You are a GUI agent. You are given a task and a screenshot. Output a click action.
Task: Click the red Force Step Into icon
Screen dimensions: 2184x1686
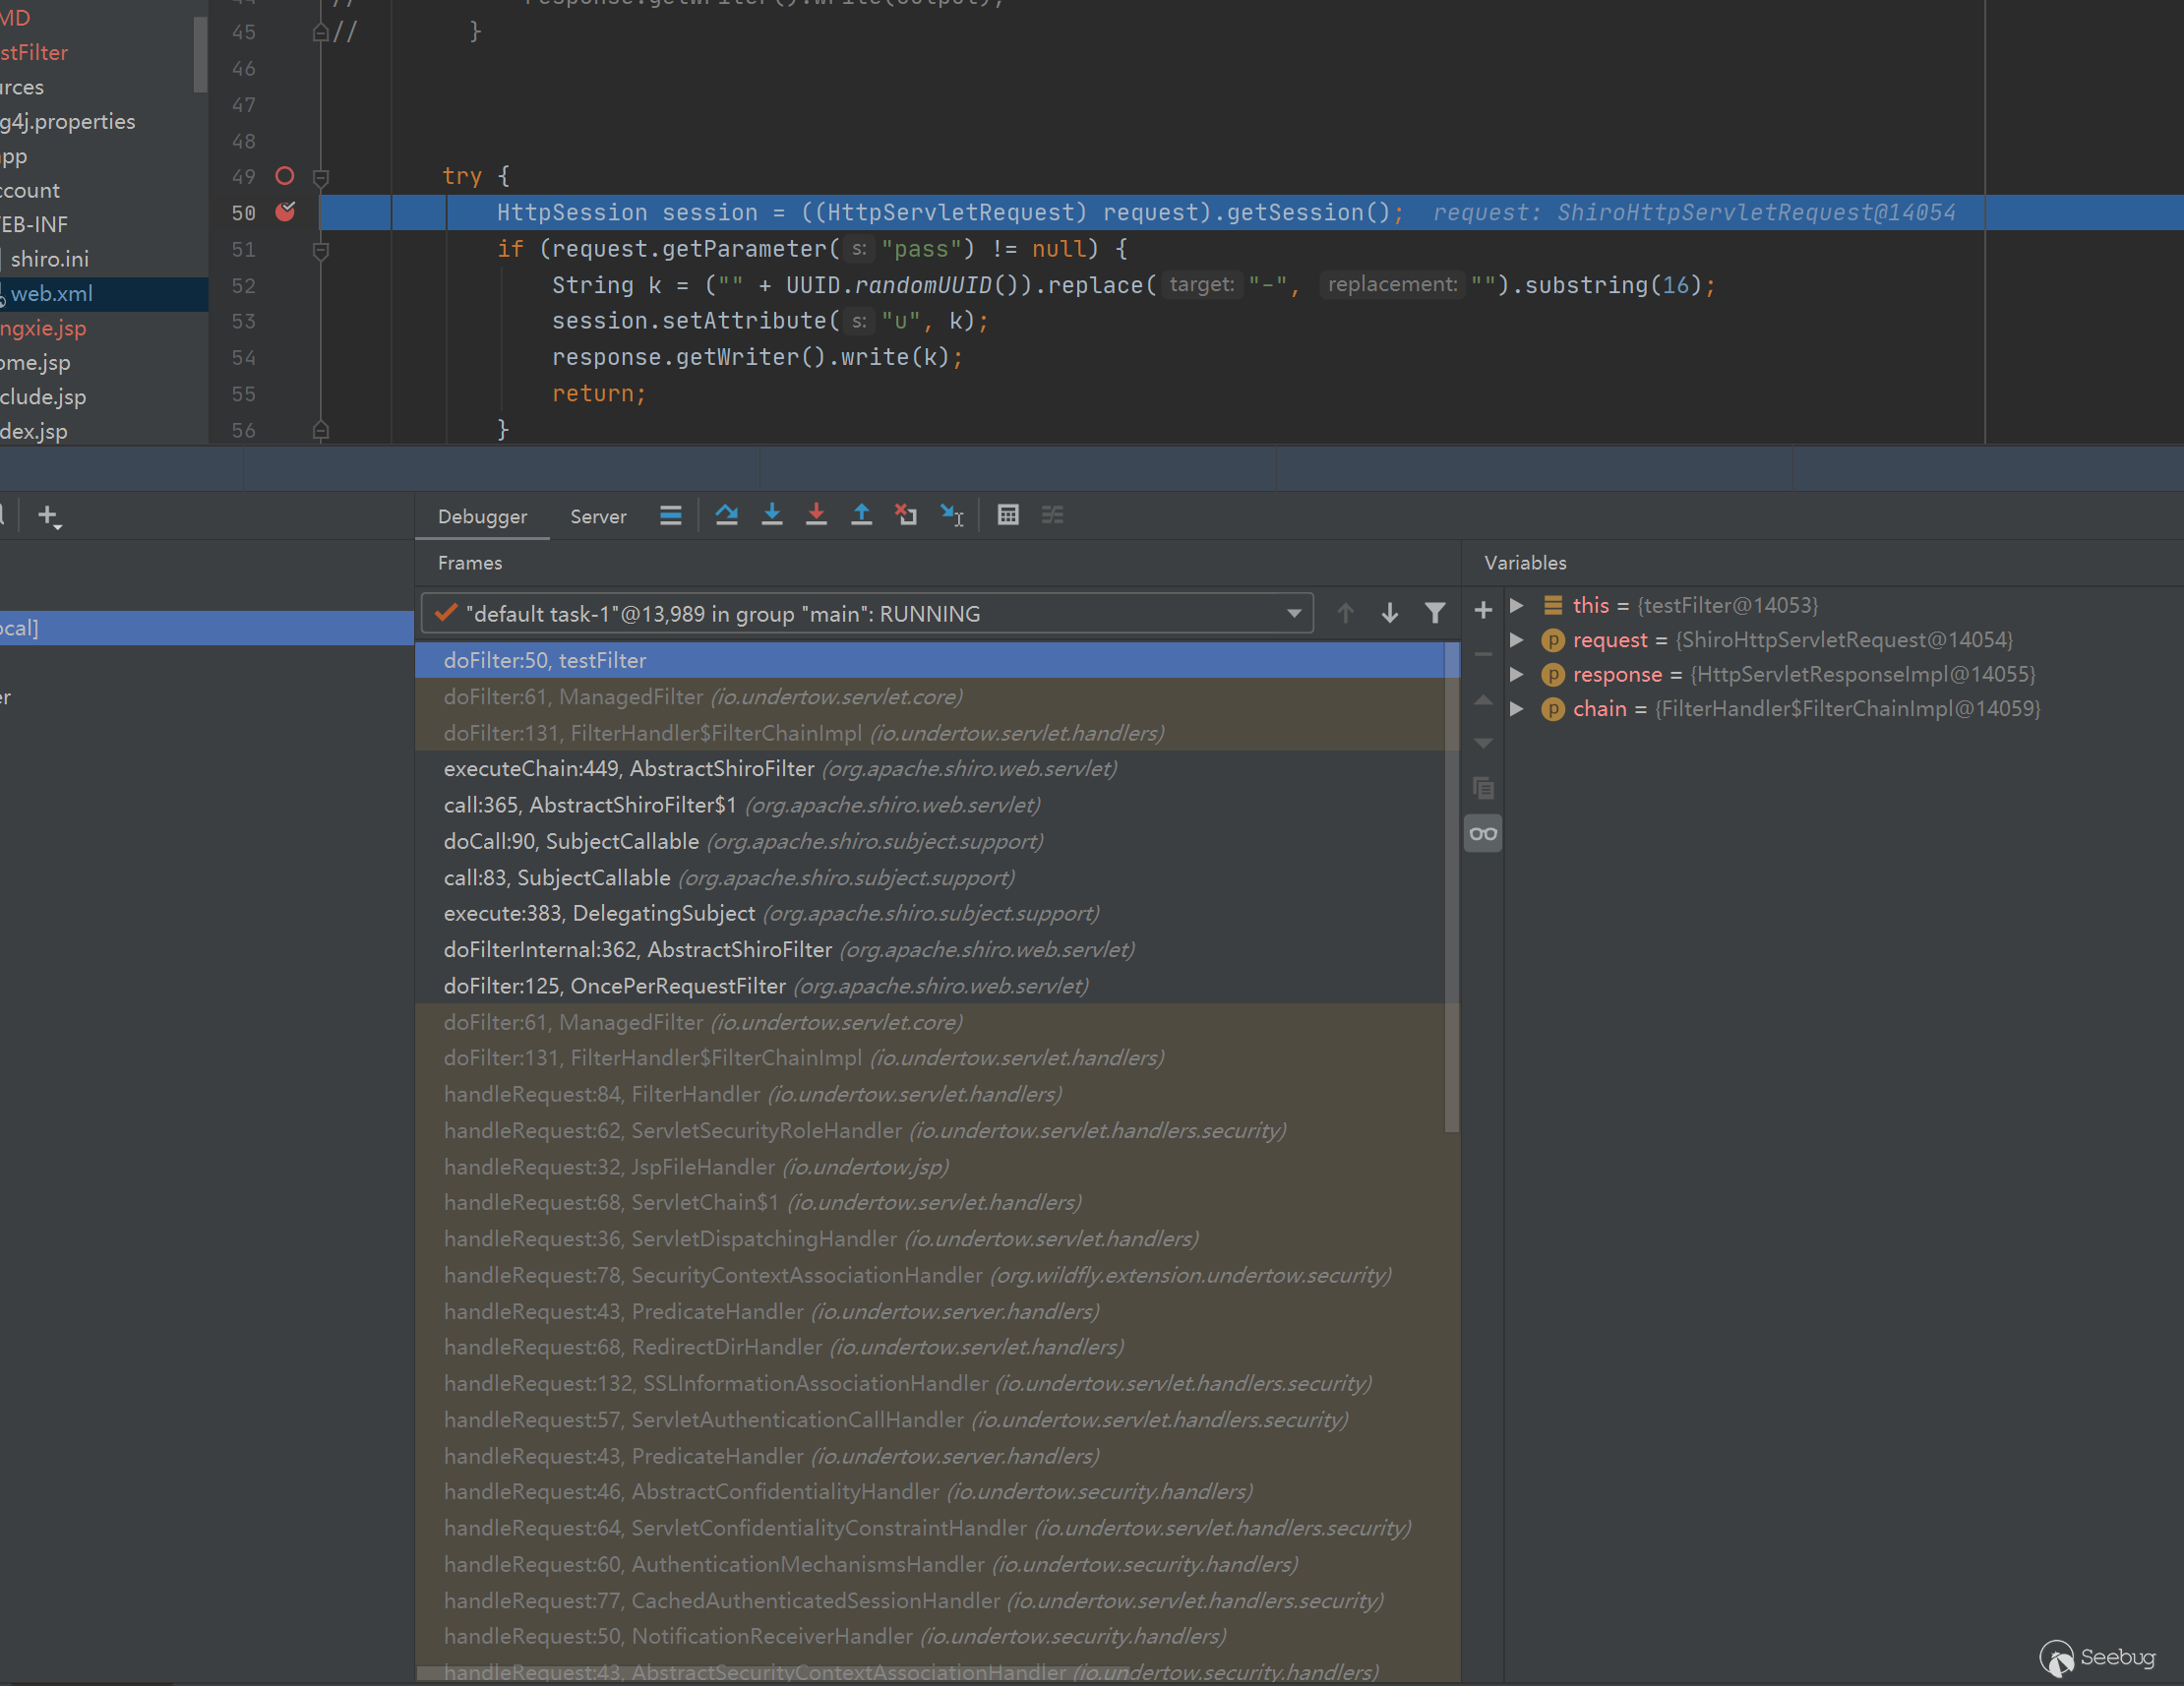[816, 515]
